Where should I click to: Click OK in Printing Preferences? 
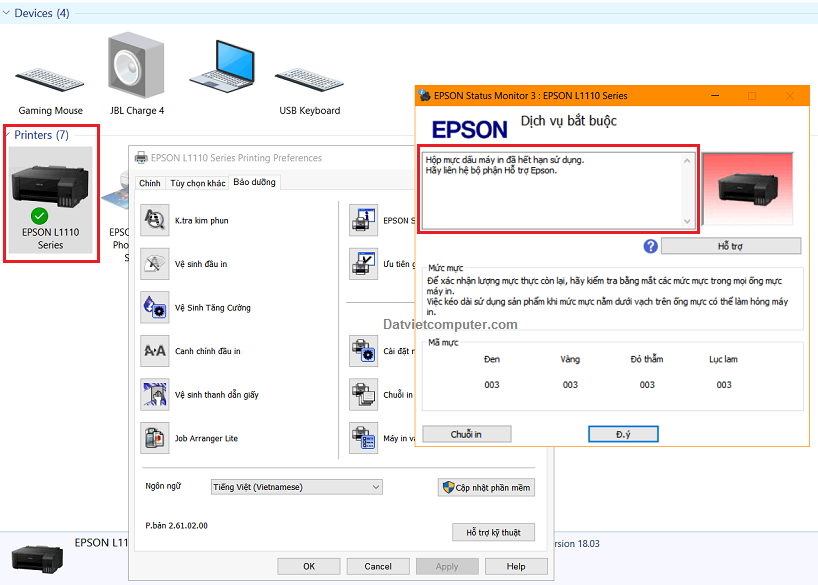[309, 566]
